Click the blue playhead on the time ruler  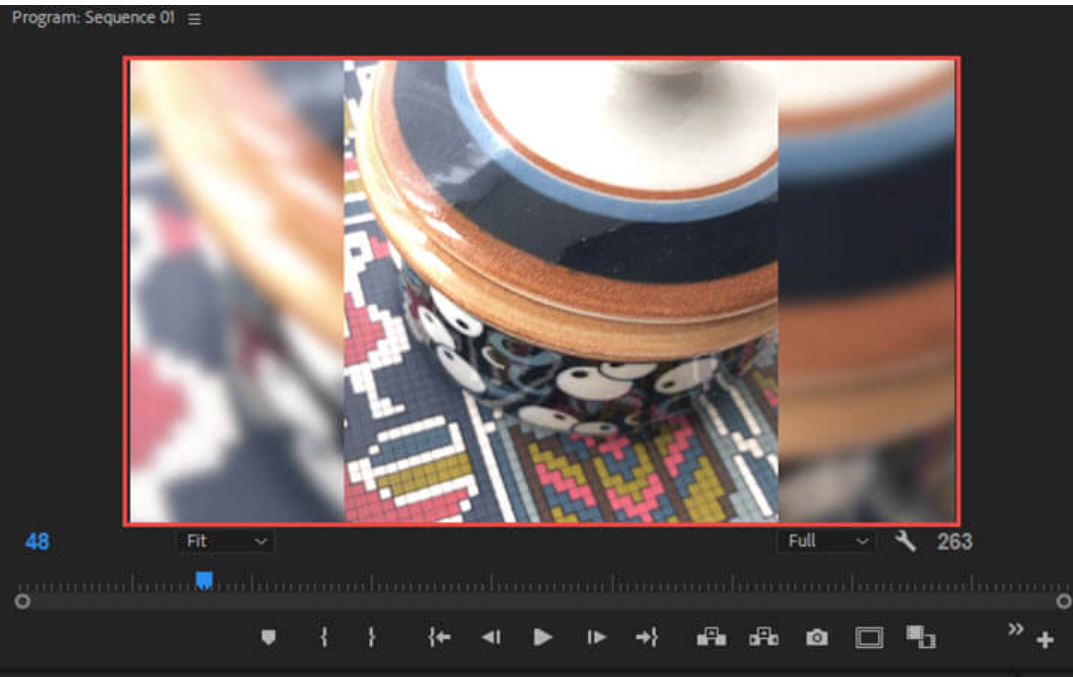[x=204, y=580]
